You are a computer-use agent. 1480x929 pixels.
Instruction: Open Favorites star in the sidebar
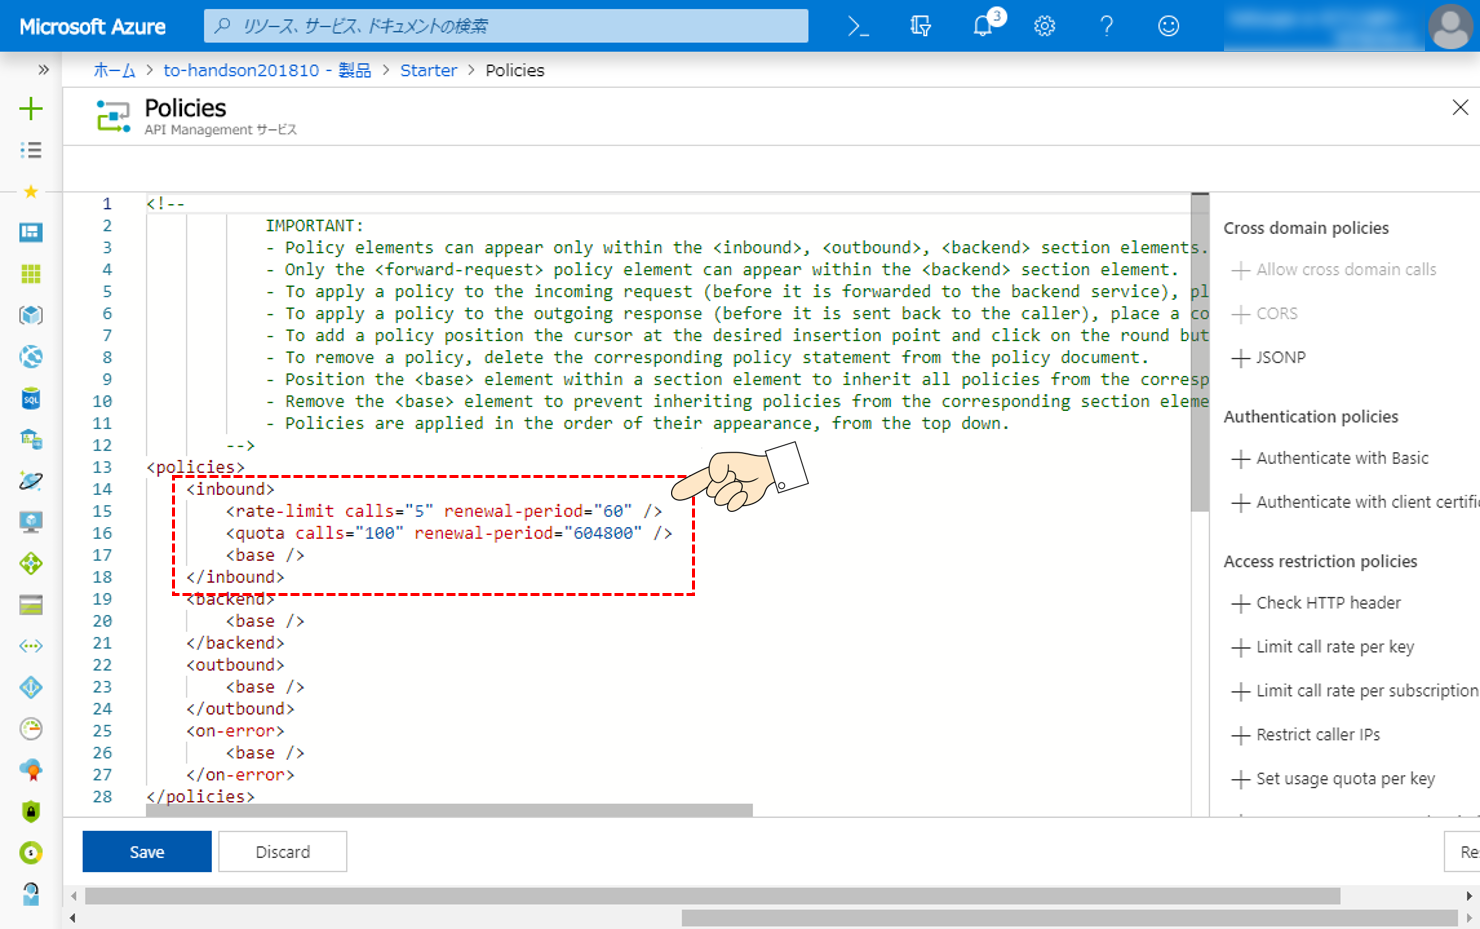(31, 191)
